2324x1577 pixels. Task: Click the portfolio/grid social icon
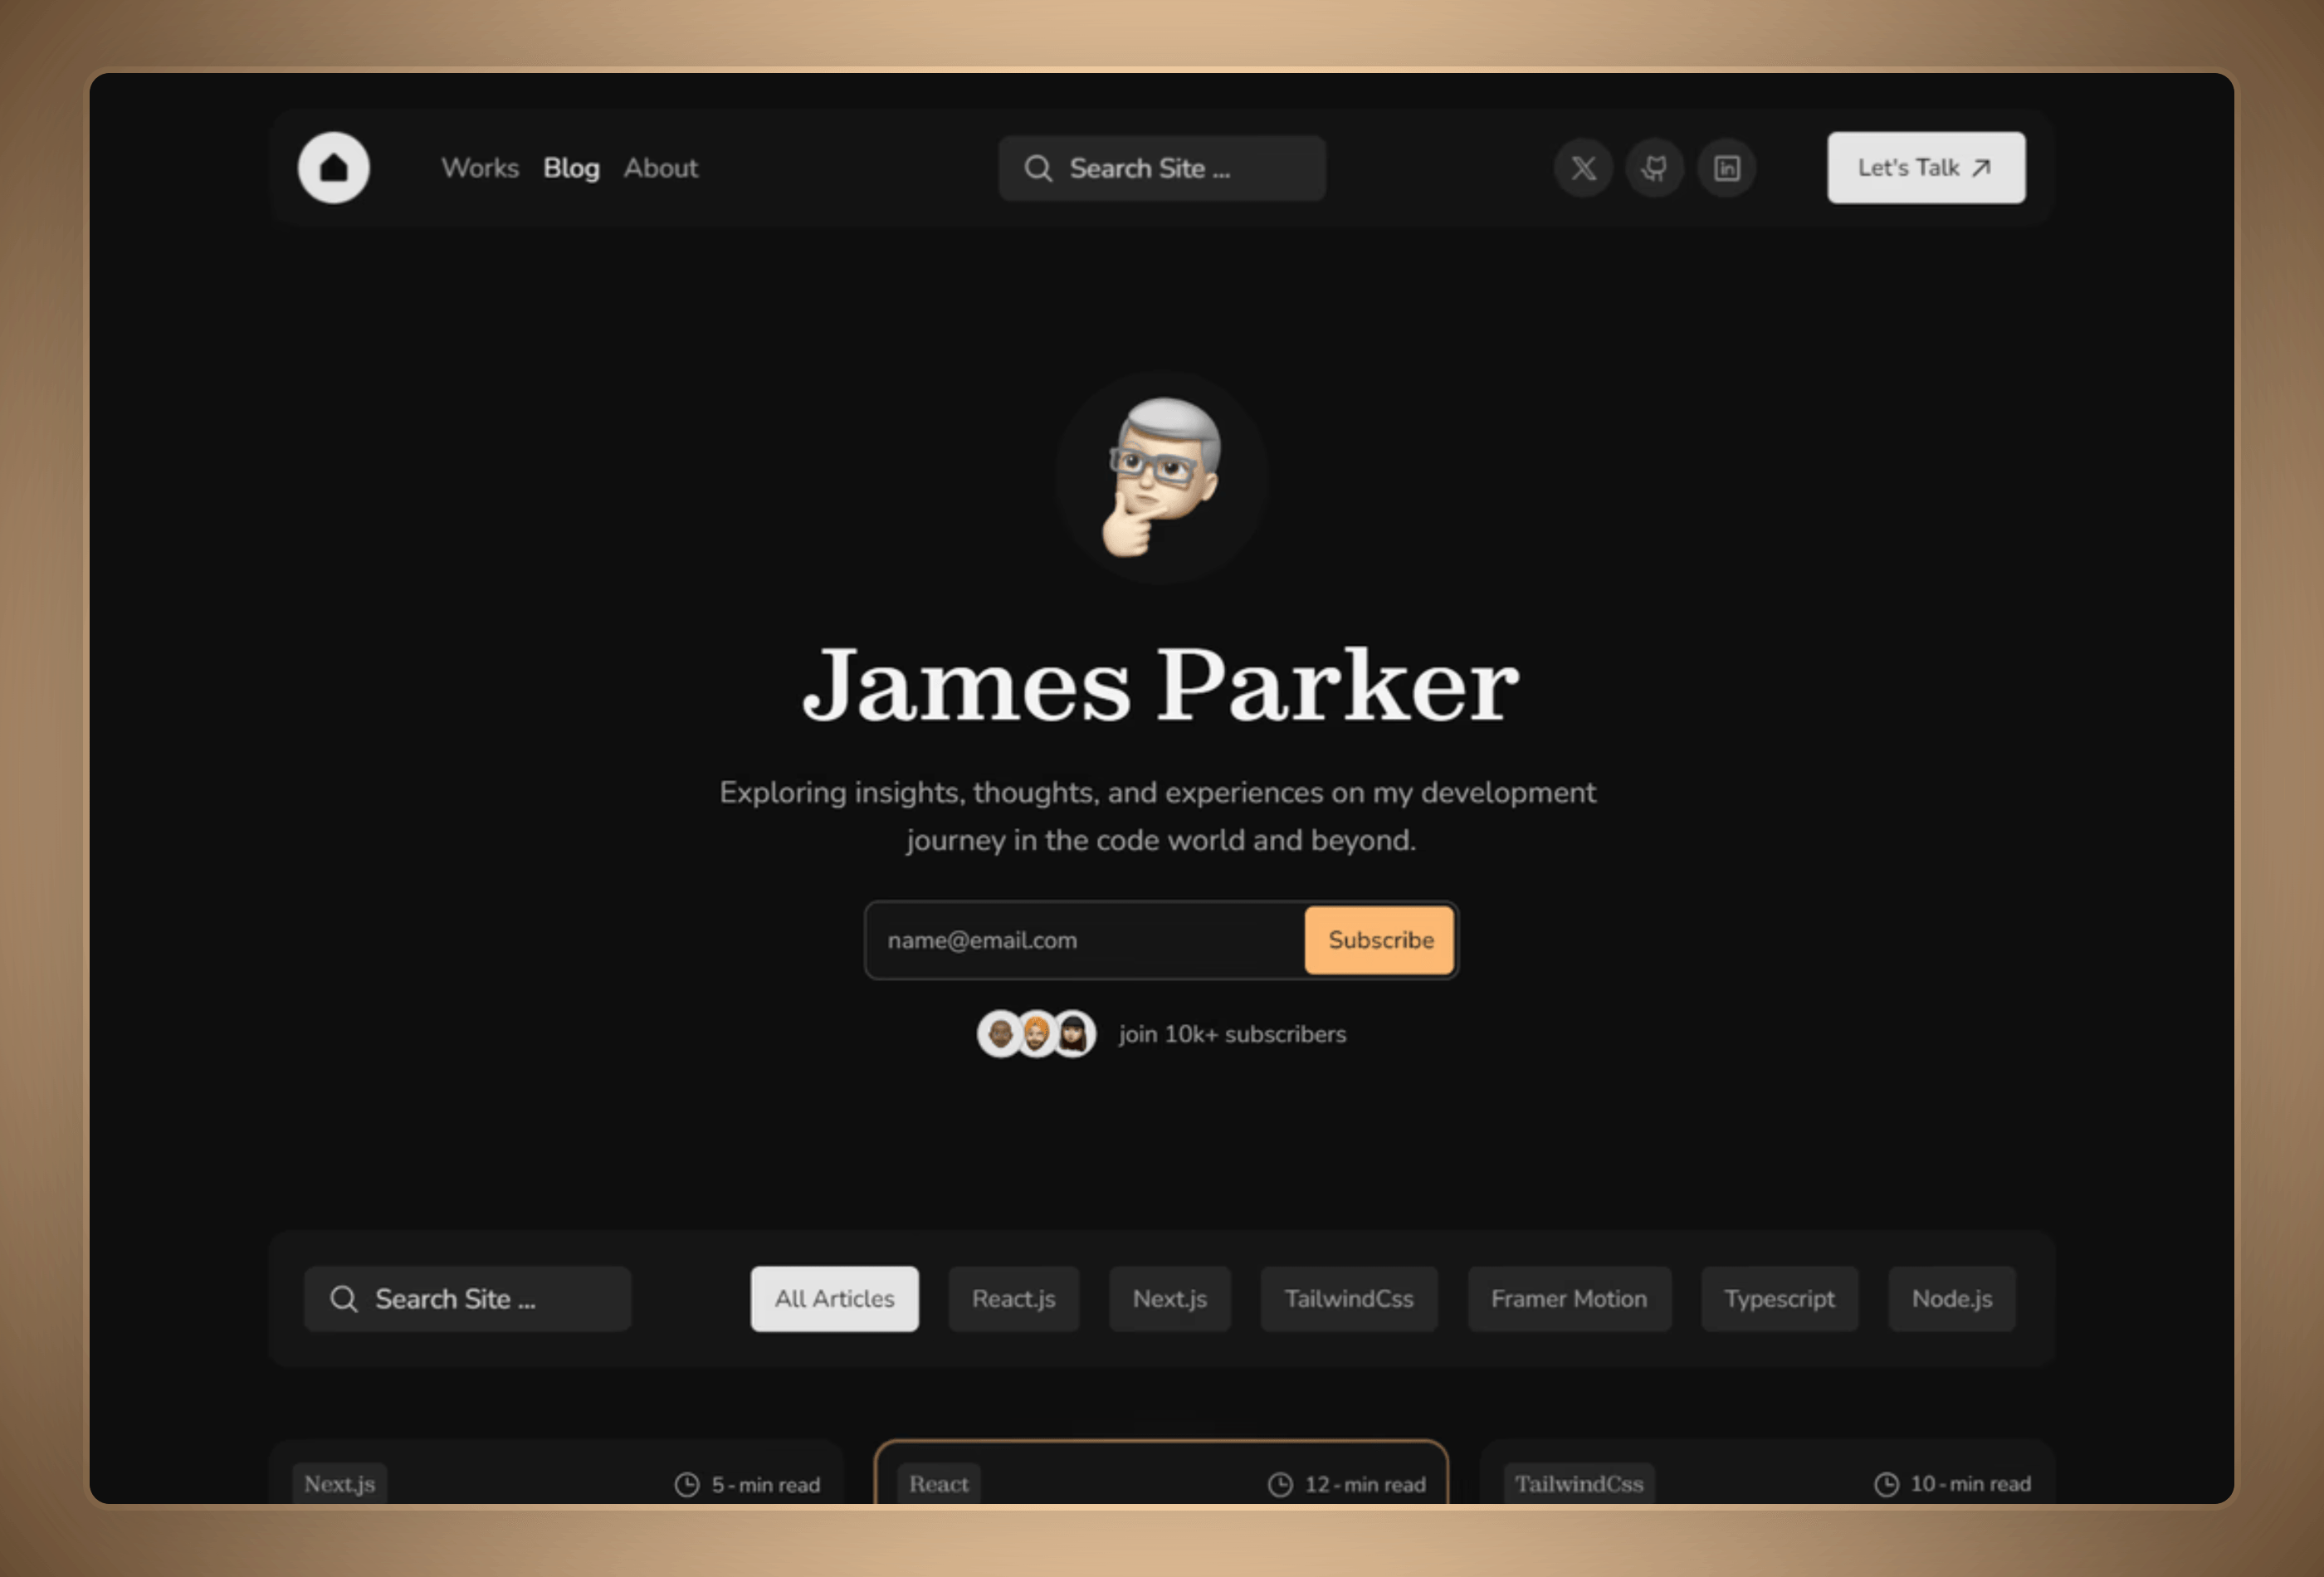click(1726, 167)
